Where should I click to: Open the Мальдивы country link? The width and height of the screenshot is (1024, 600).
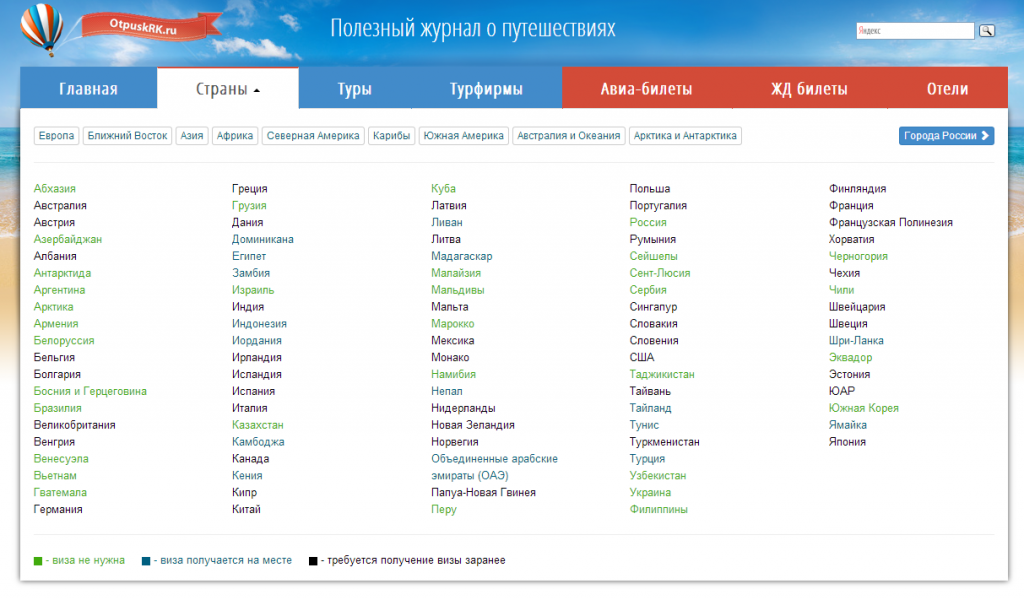pyautogui.click(x=458, y=290)
